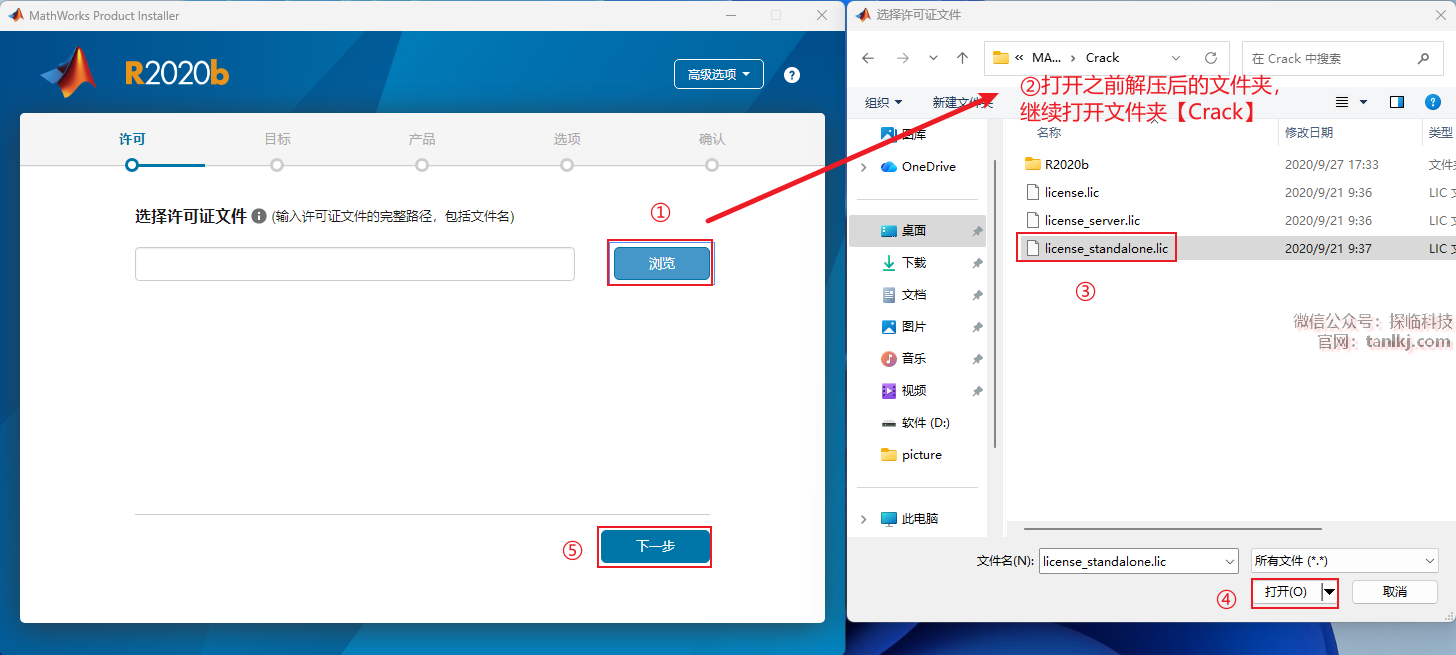Open view options dropdown arrow
The height and width of the screenshot is (655, 1456).
1364,102
